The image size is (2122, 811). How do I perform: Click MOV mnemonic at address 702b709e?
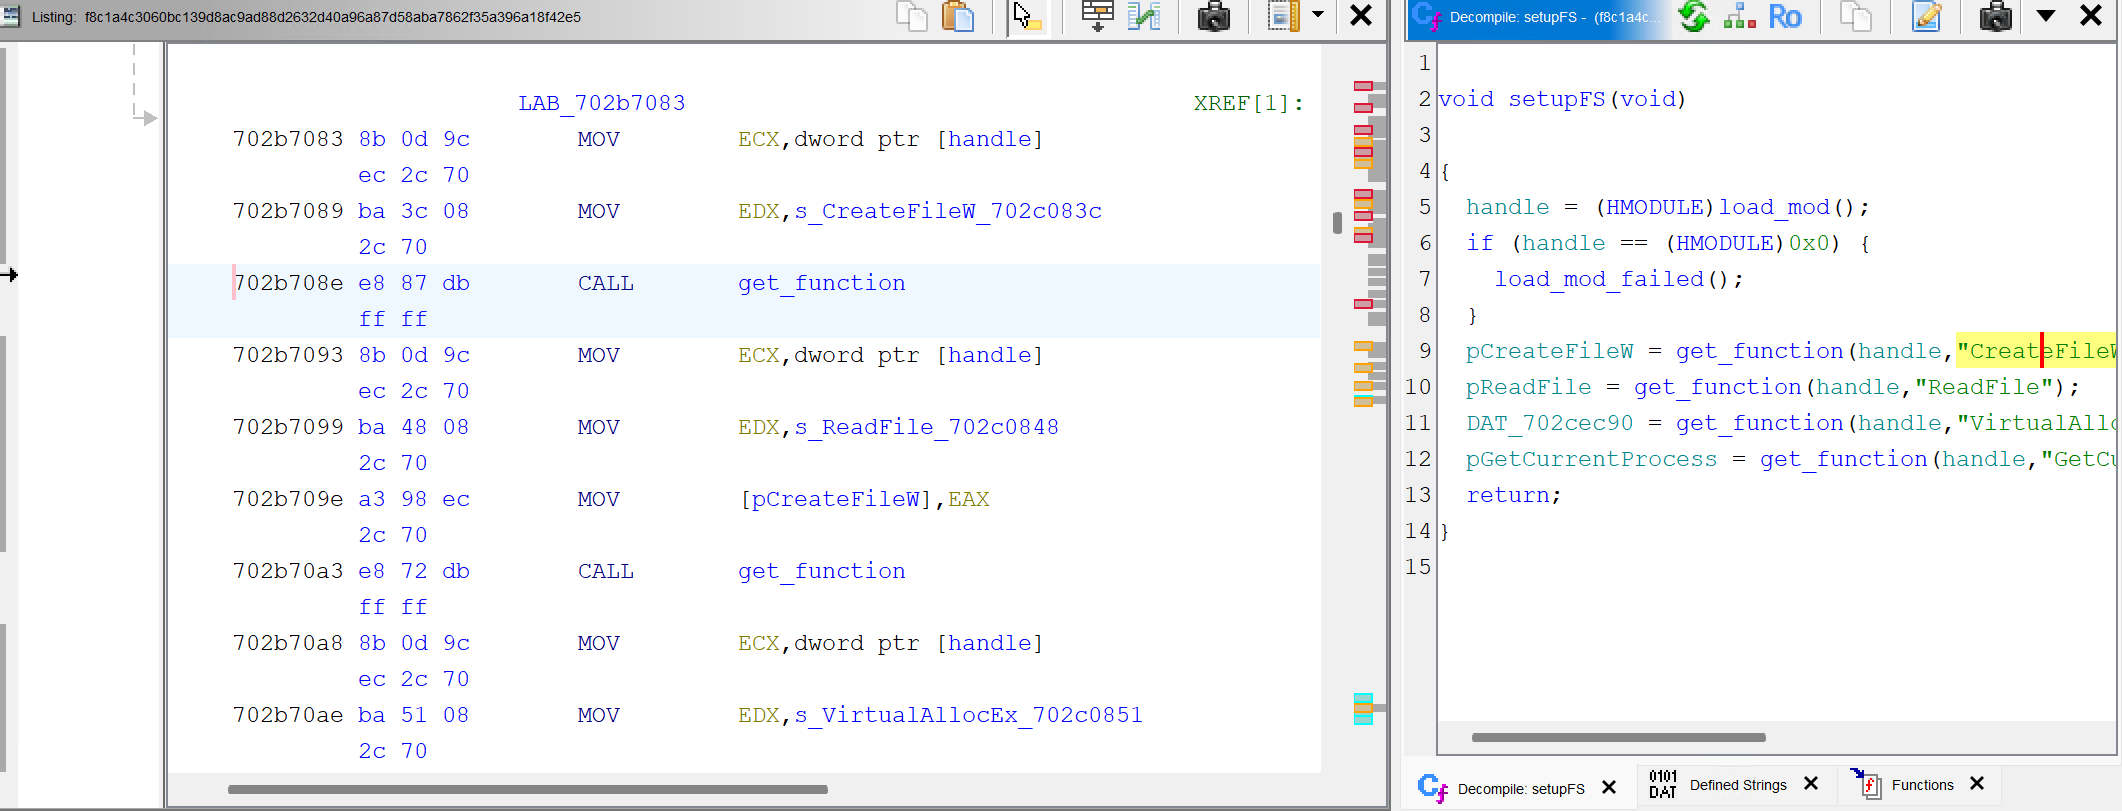click(599, 499)
